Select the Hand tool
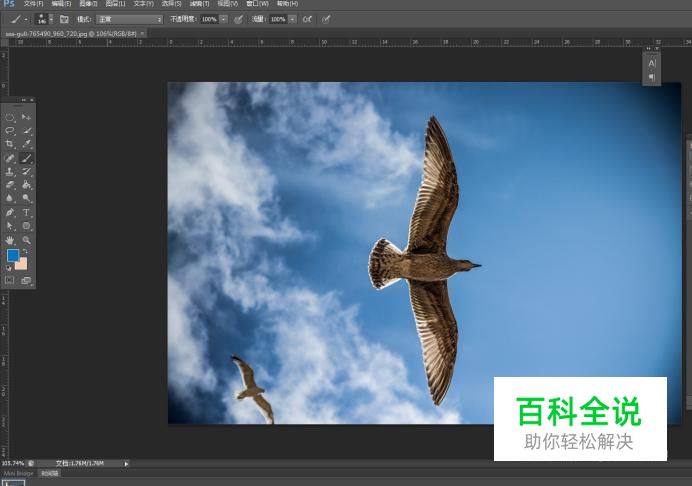This screenshot has width=692, height=486. (x=10, y=240)
